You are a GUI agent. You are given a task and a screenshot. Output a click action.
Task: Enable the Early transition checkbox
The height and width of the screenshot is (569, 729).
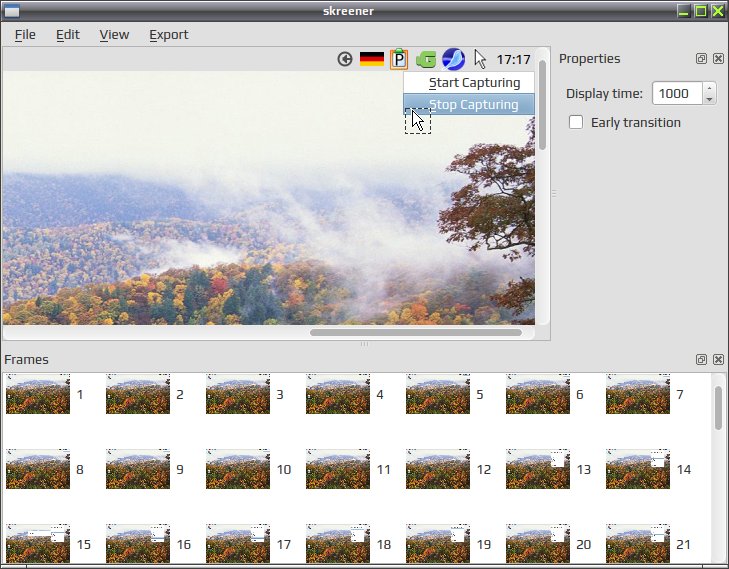(x=576, y=122)
